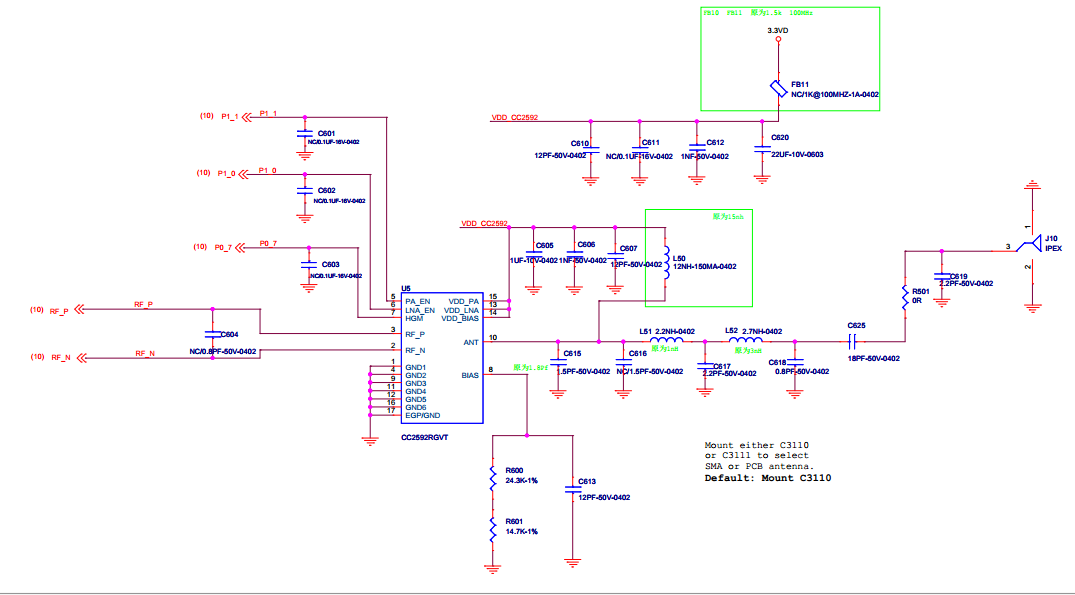This screenshot has height=595, width=1075.
Task: Click the J10 IPEX connector symbol
Action: pos(1030,243)
